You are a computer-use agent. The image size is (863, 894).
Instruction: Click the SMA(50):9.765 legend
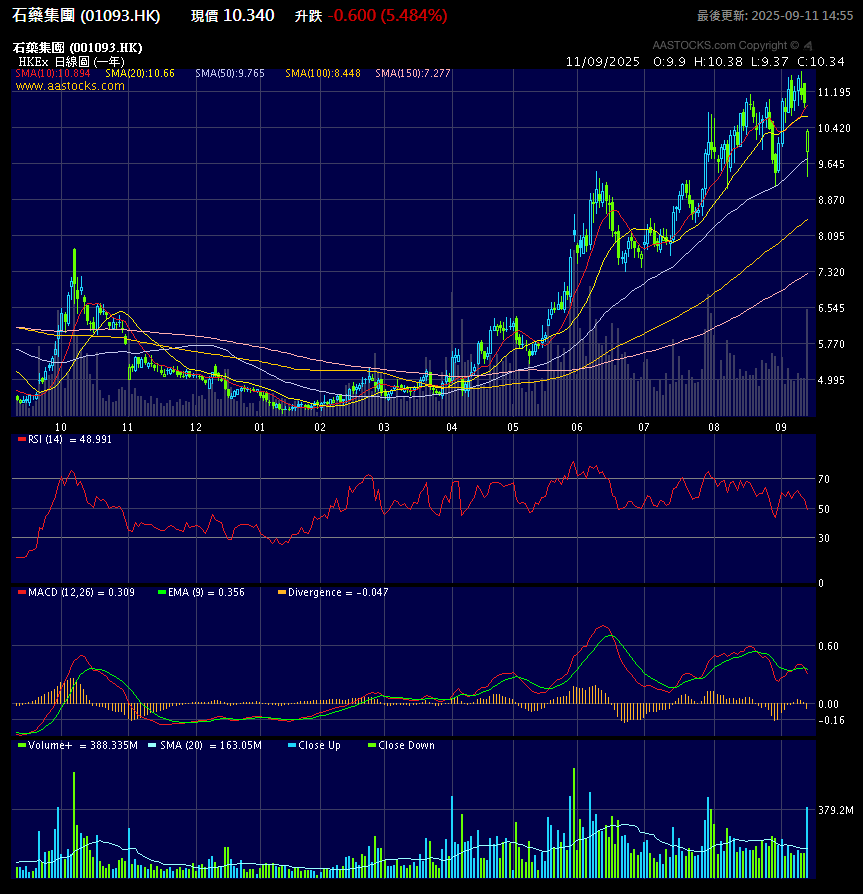230,73
